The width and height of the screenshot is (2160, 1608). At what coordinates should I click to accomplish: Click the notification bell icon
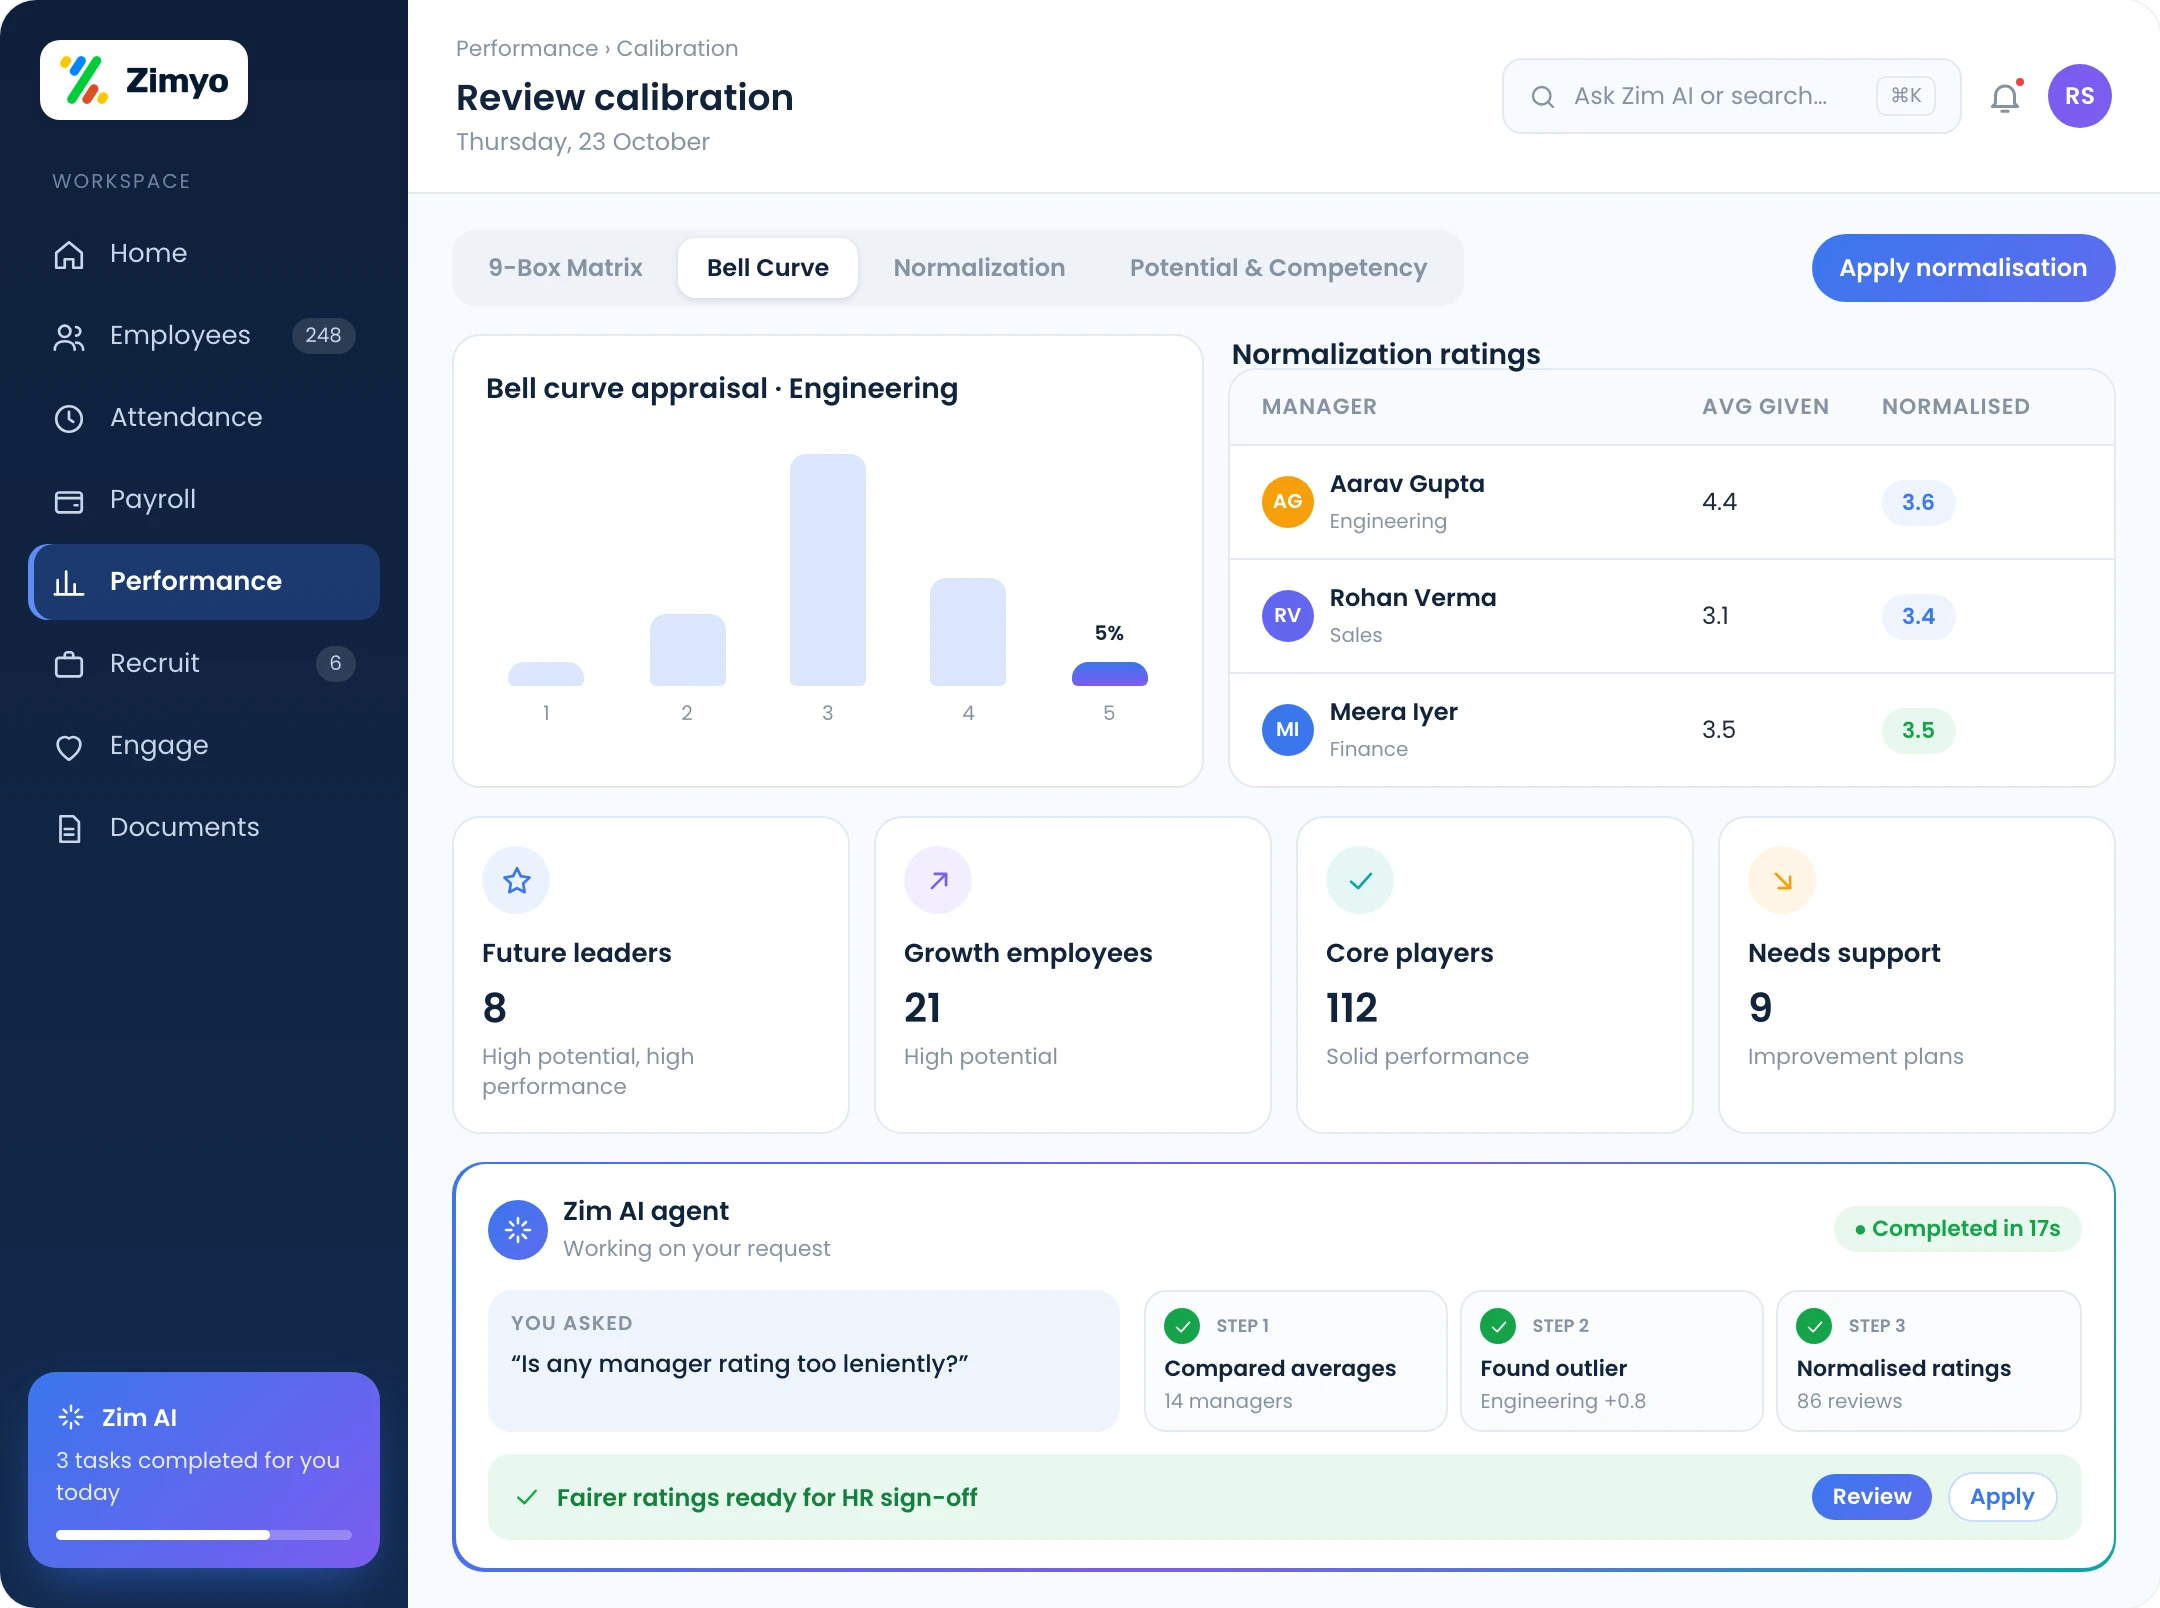coord(2005,97)
